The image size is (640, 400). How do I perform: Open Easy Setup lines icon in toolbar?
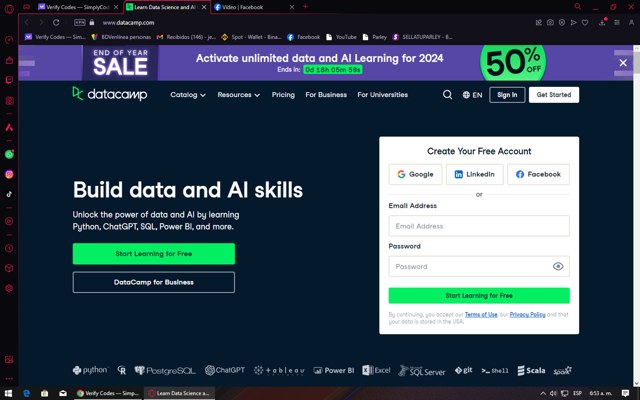point(617,22)
